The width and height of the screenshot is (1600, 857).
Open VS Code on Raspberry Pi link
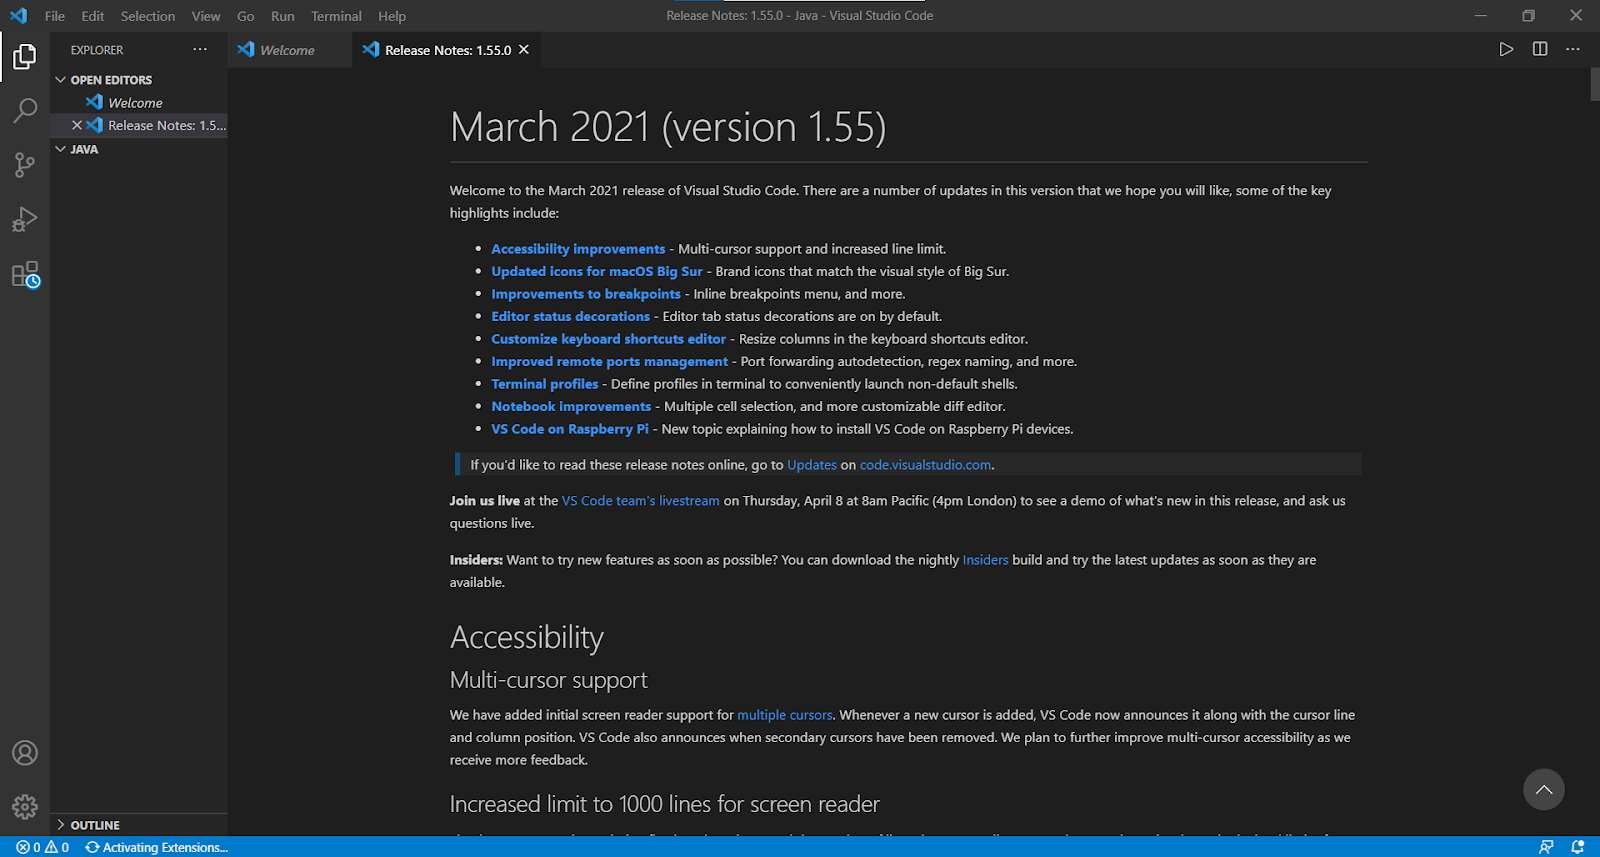pos(570,429)
